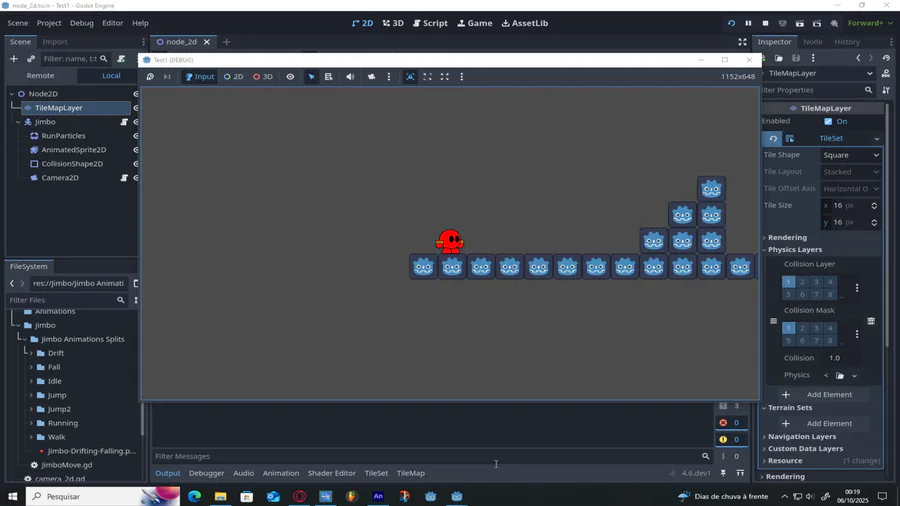This screenshot has width=900, height=506.
Task: Save the edited resource in Inspector
Action: point(796,58)
